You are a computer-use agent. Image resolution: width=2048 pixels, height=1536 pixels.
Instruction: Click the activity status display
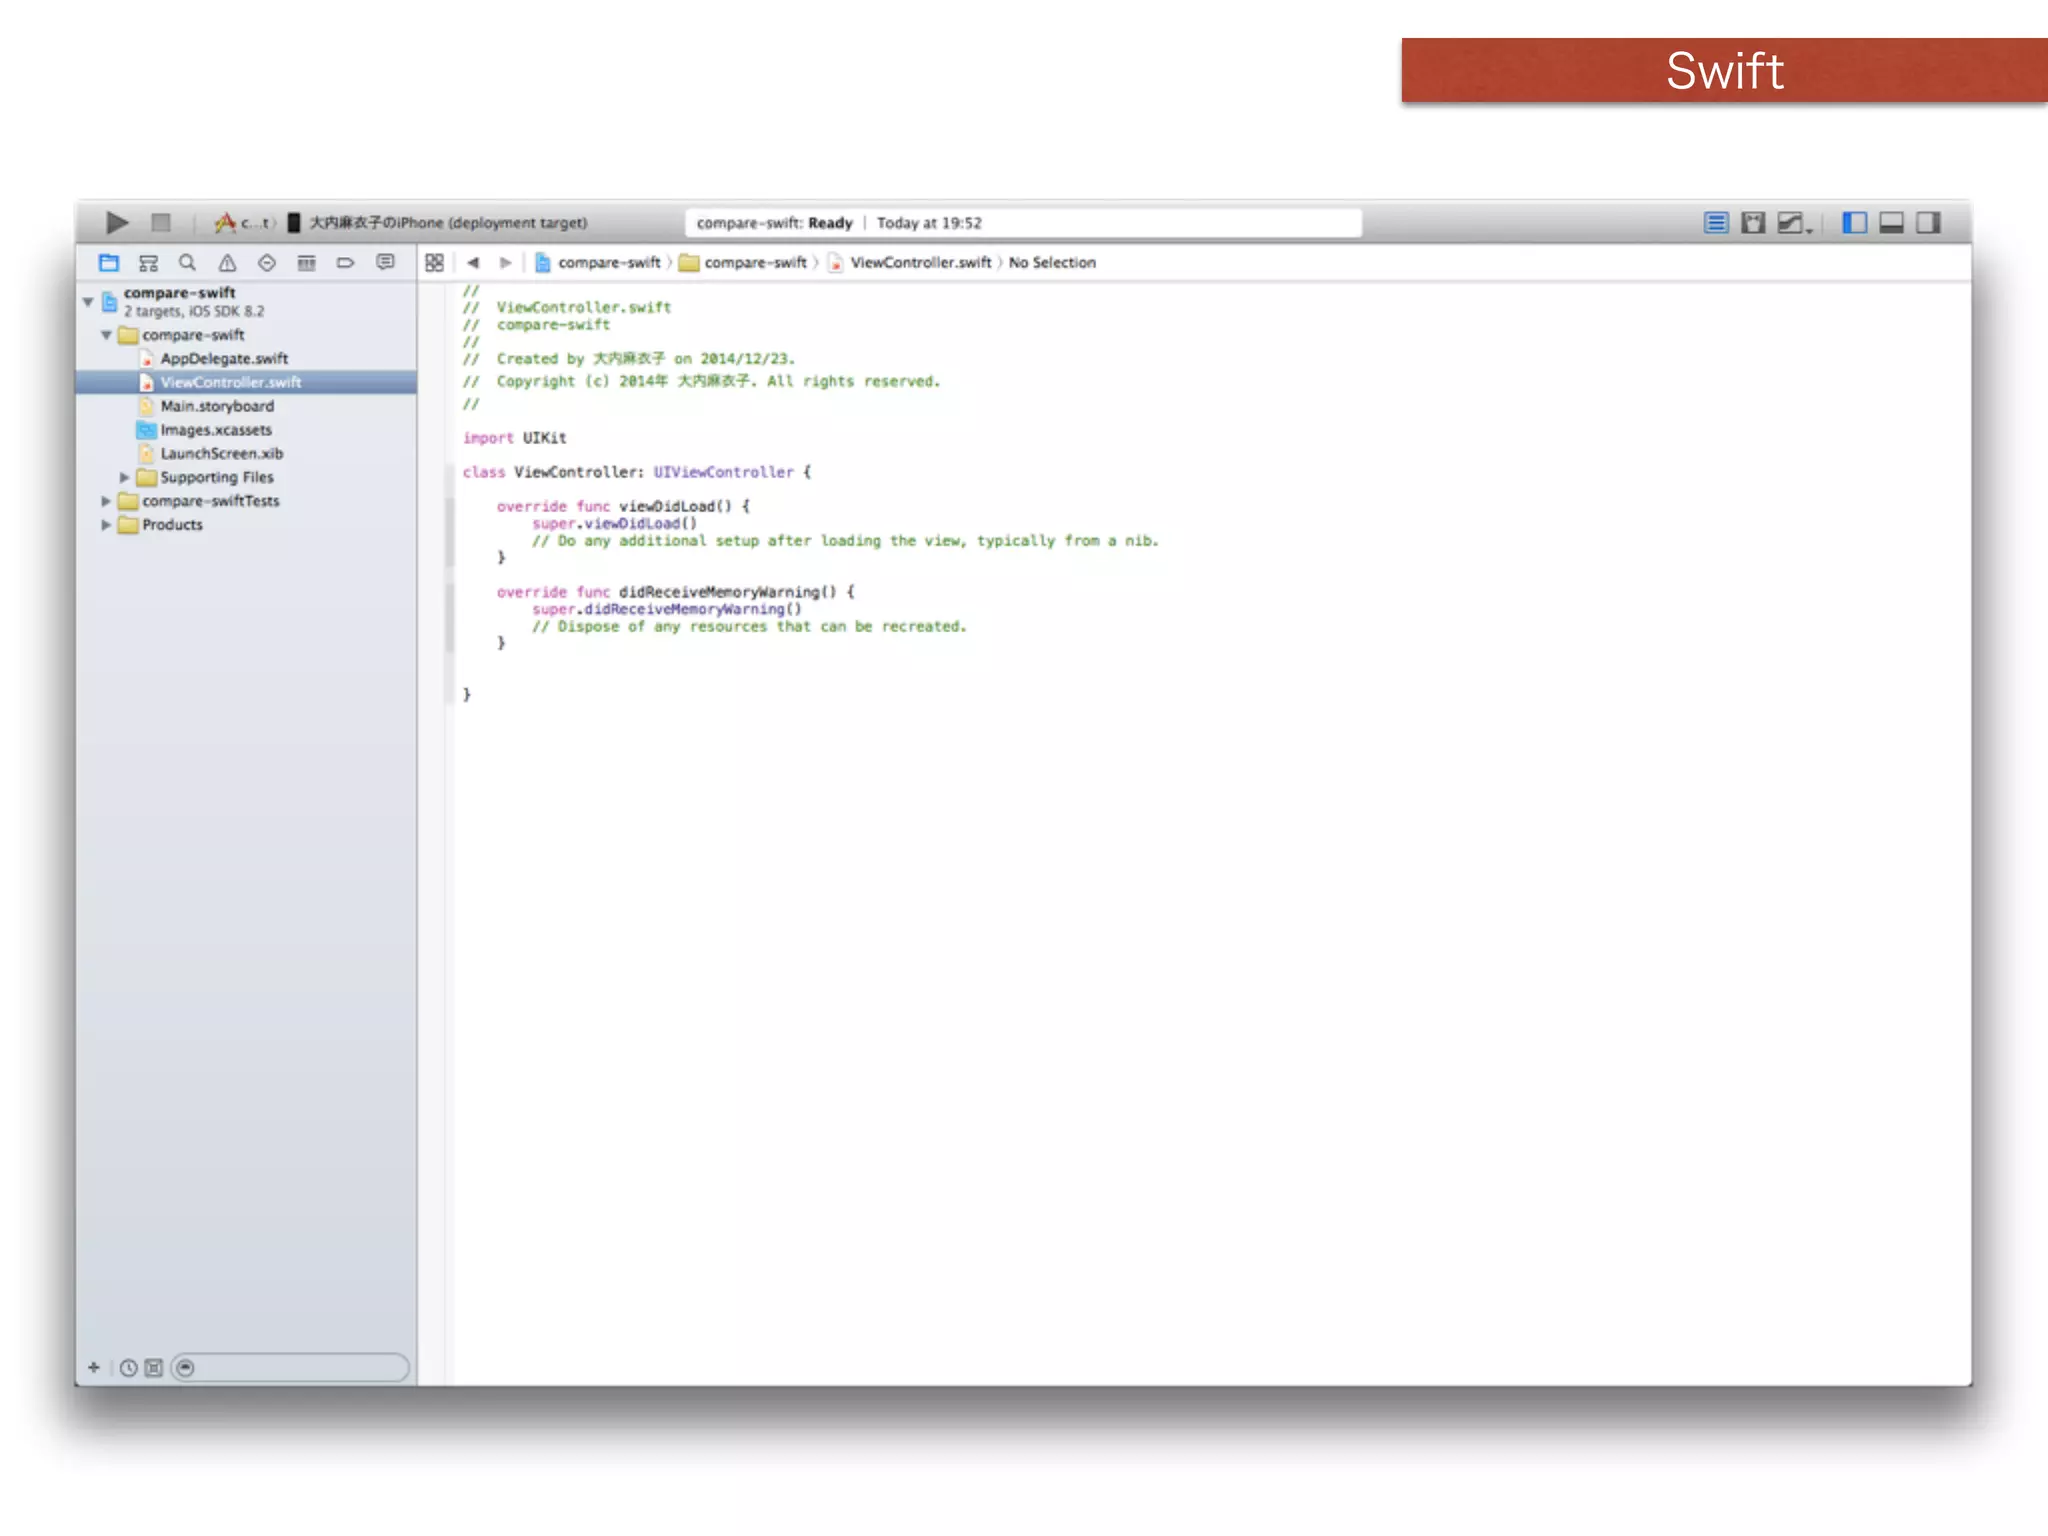(x=1024, y=223)
